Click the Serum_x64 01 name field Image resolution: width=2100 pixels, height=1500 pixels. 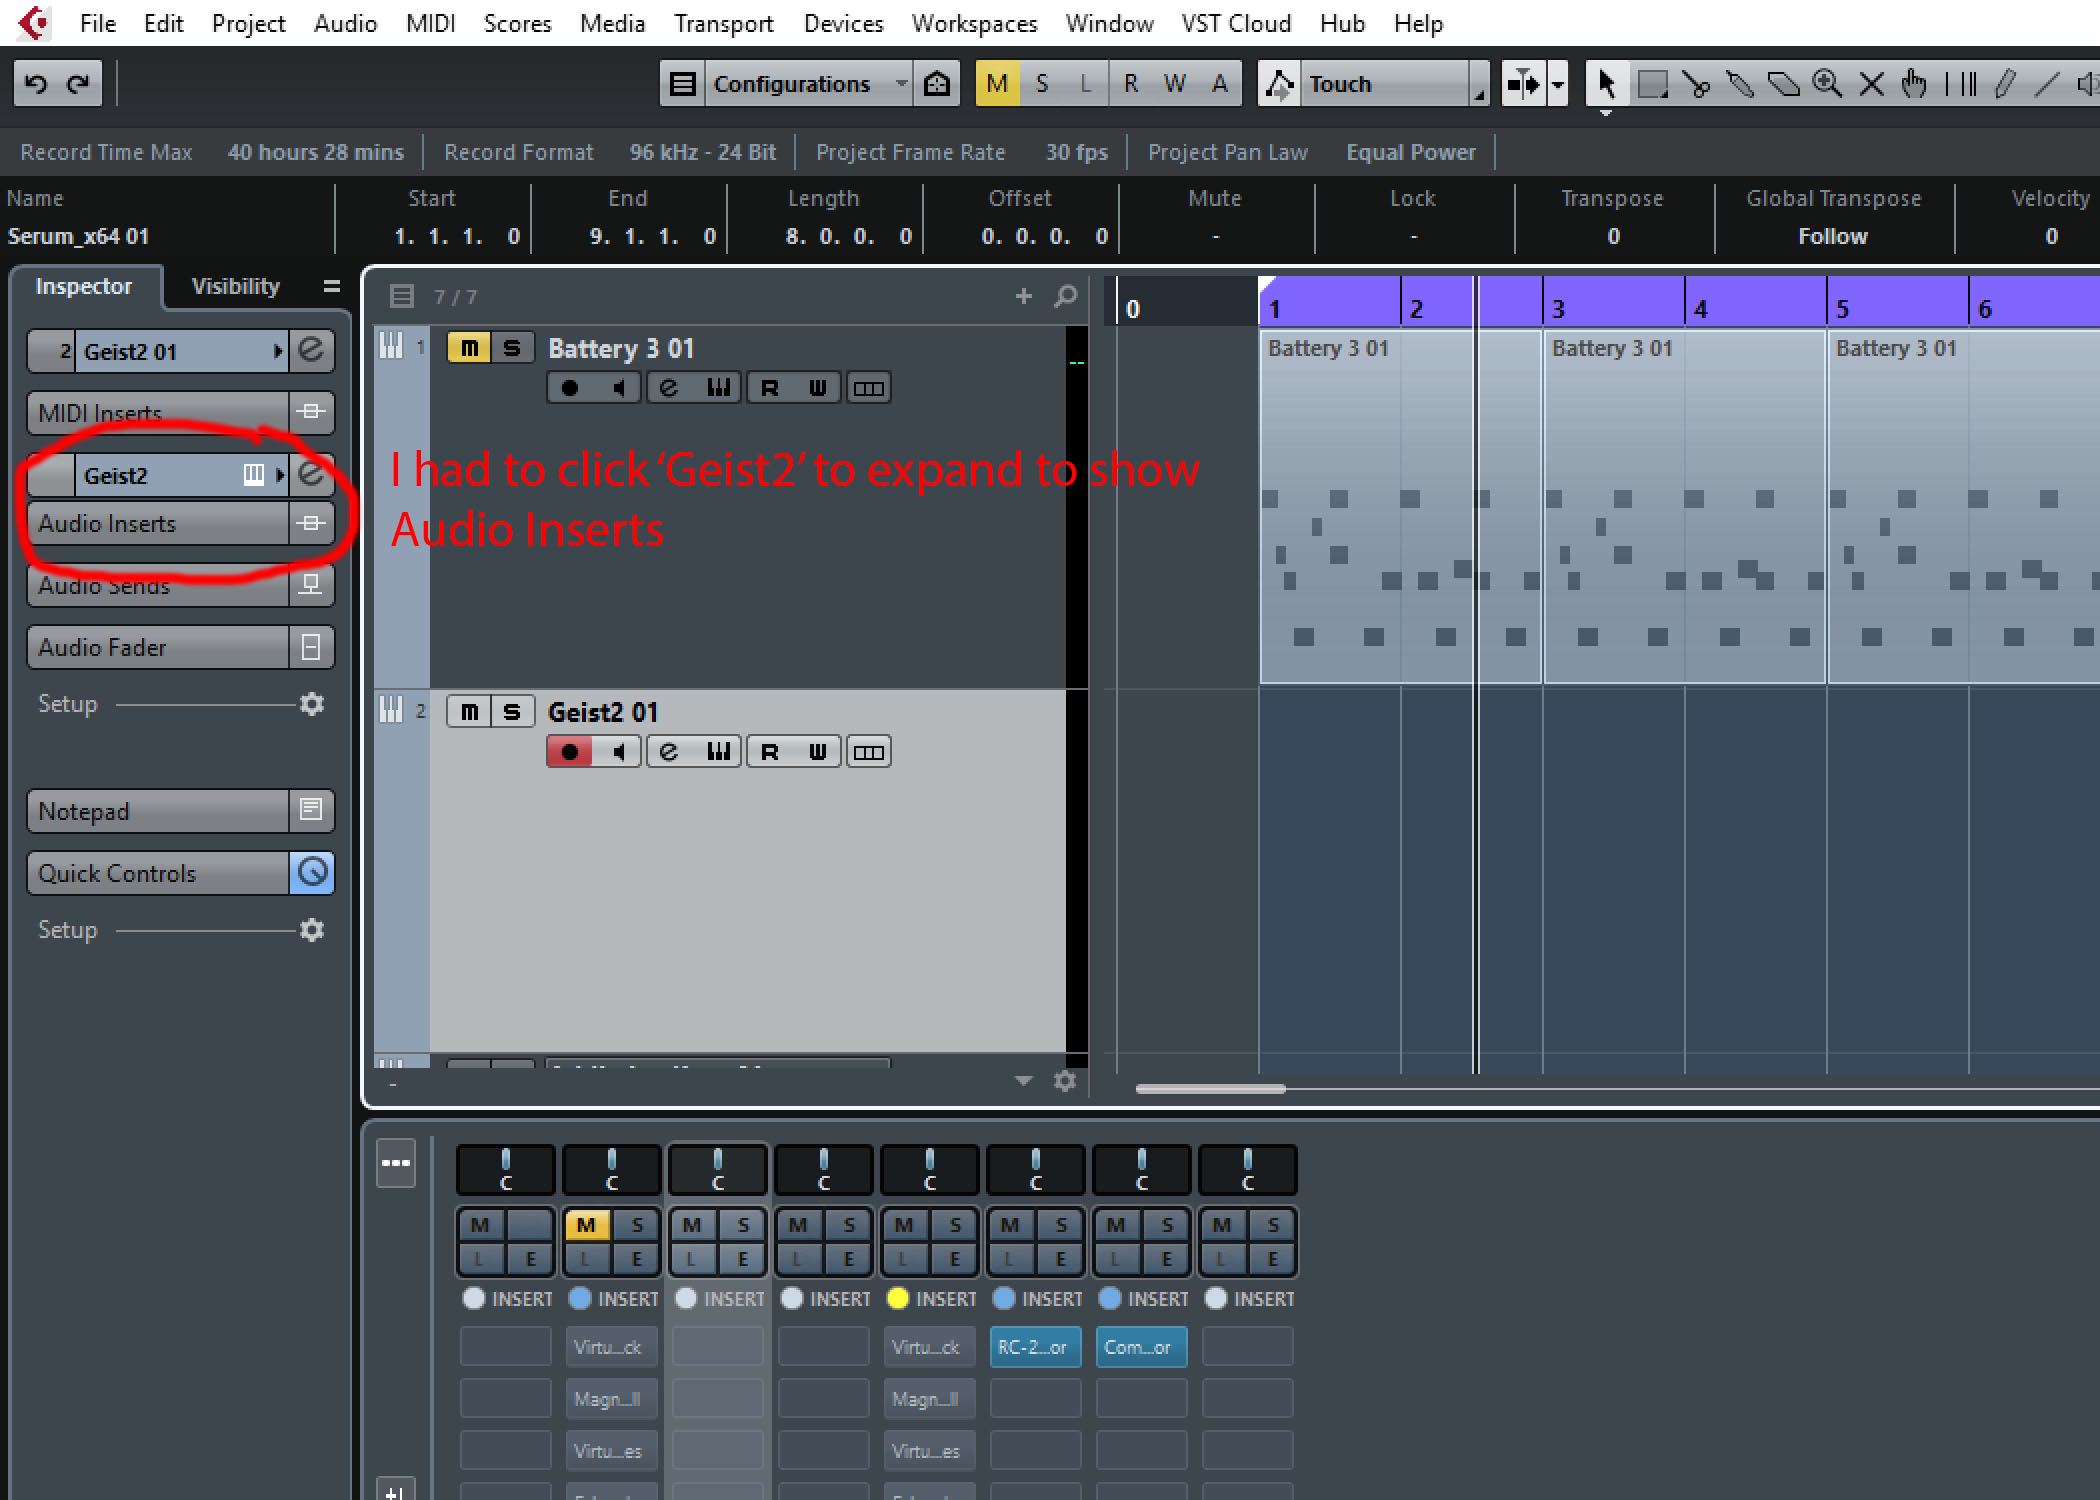coord(78,236)
